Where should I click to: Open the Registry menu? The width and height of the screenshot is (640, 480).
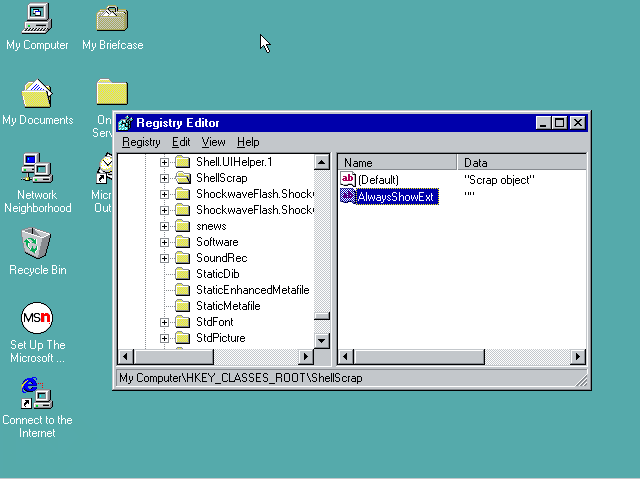point(141,142)
